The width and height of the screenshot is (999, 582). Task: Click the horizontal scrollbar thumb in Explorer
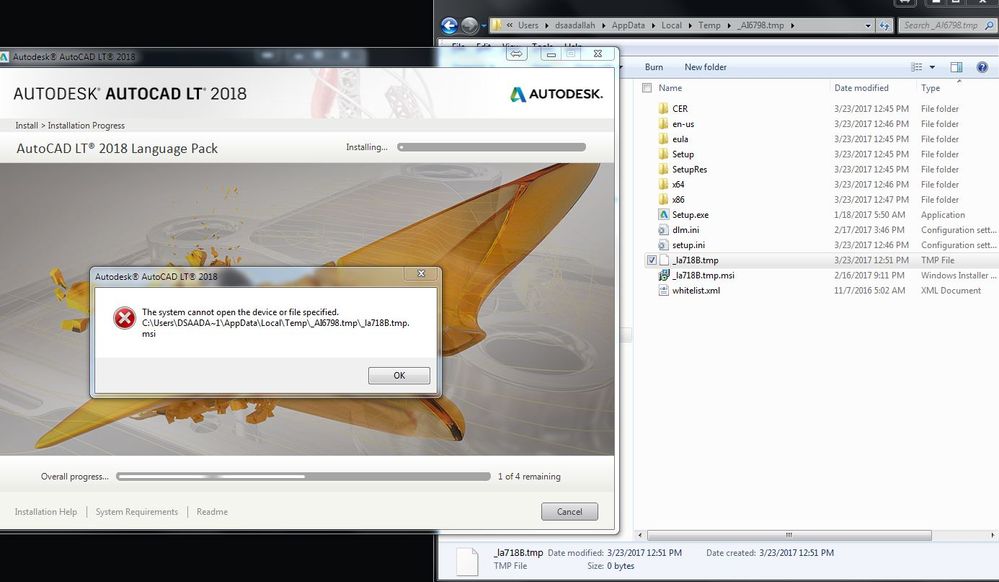pos(789,535)
